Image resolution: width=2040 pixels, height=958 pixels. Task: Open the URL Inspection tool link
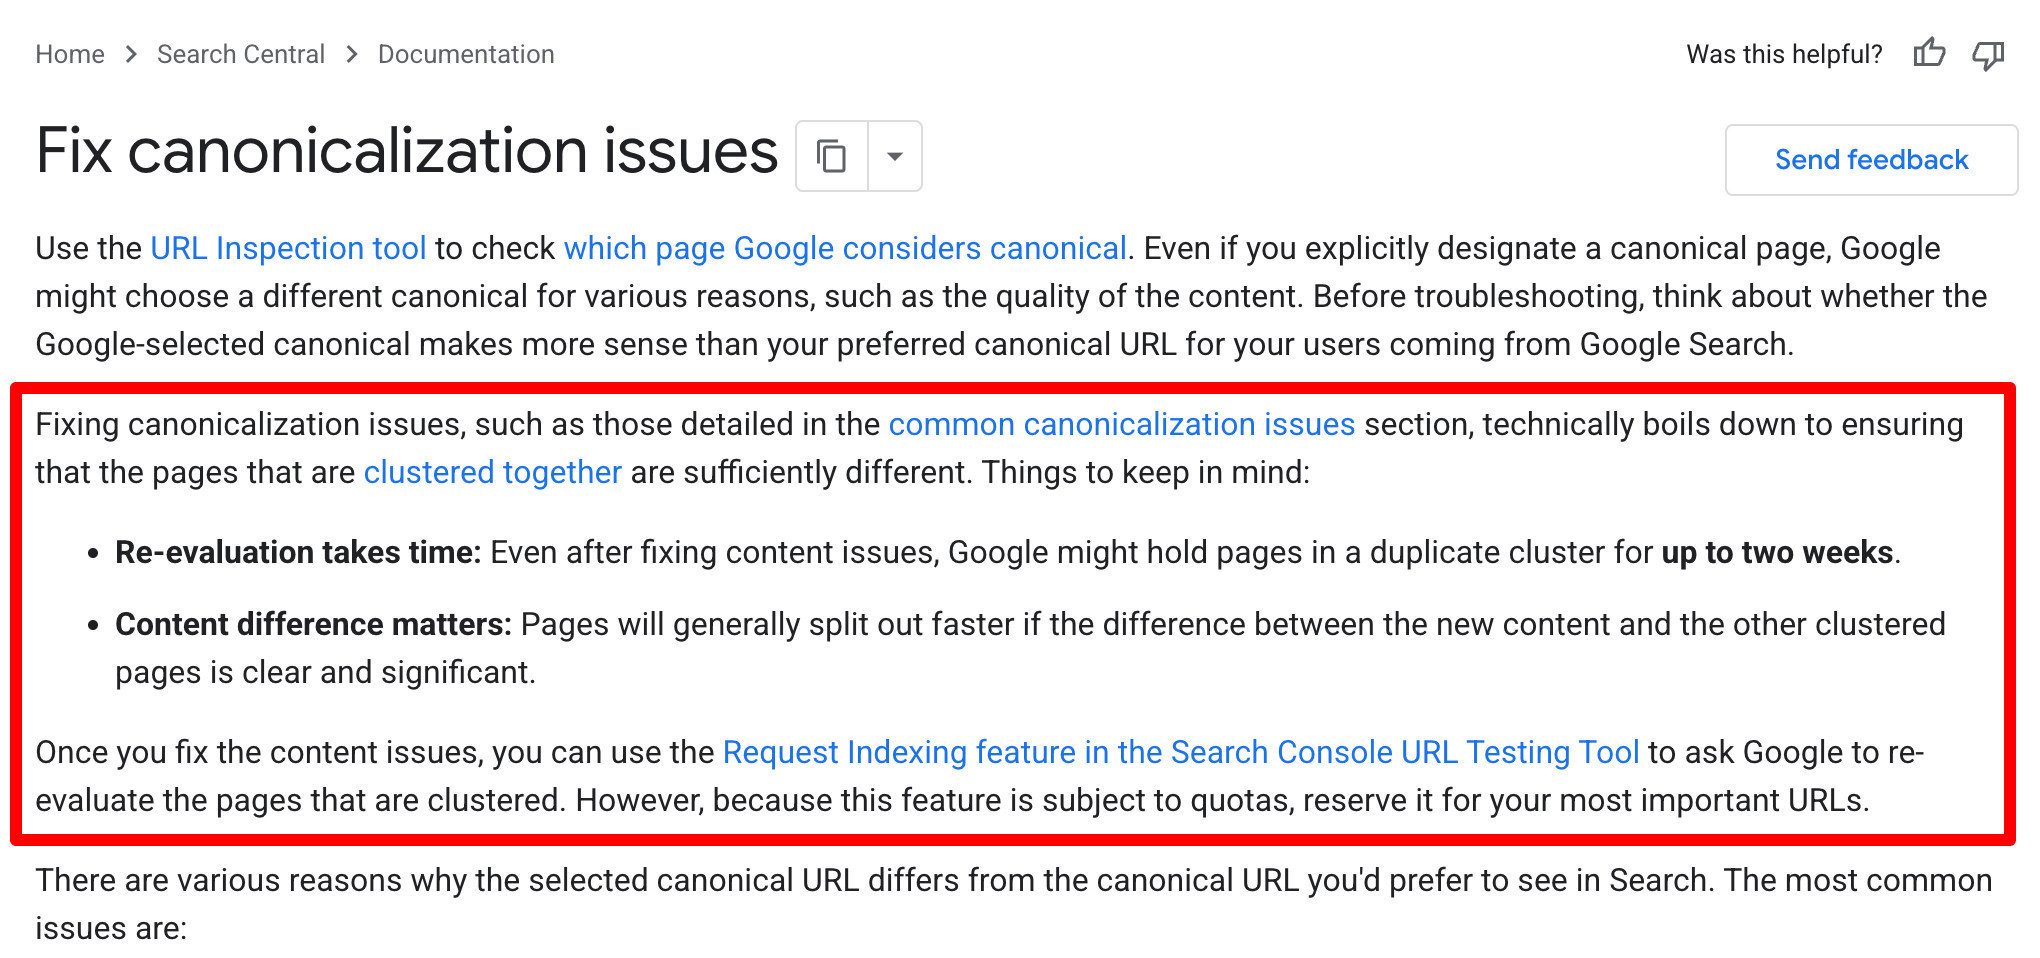pyautogui.click(x=288, y=248)
